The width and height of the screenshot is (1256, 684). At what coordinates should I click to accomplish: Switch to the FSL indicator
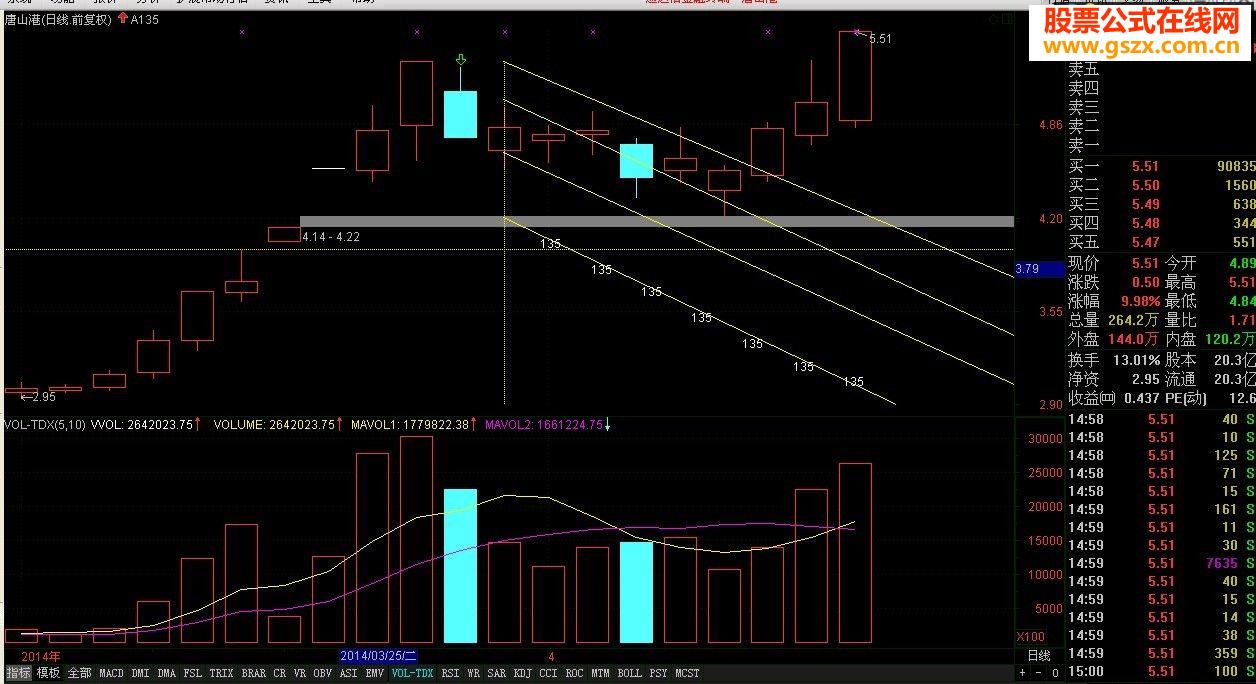(193, 674)
